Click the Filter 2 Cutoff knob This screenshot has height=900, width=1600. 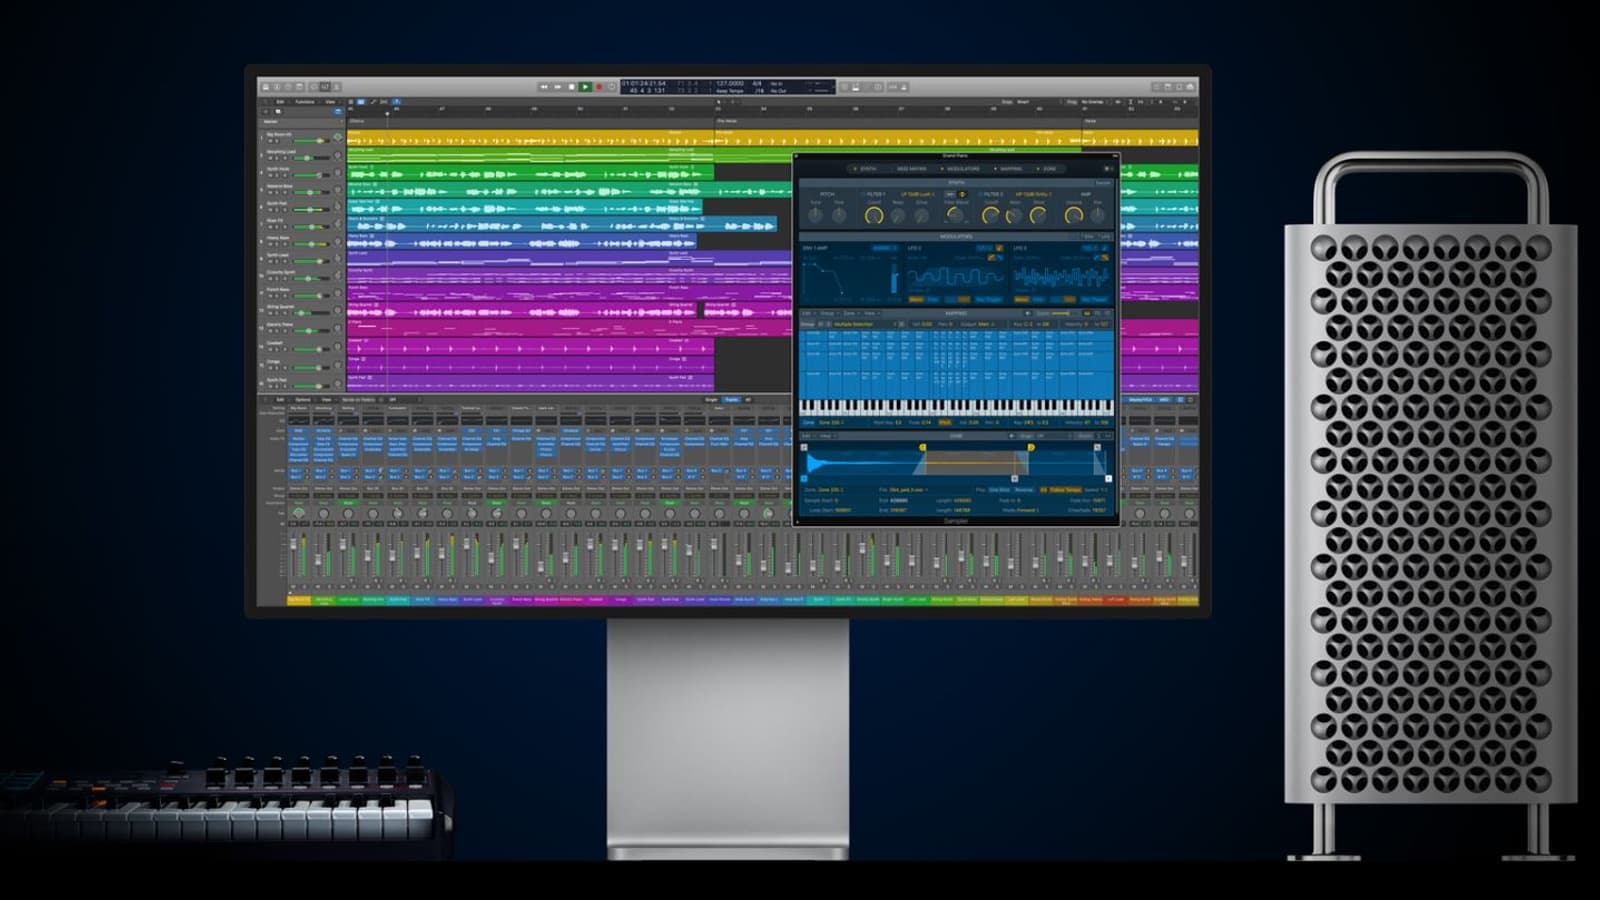coord(990,214)
